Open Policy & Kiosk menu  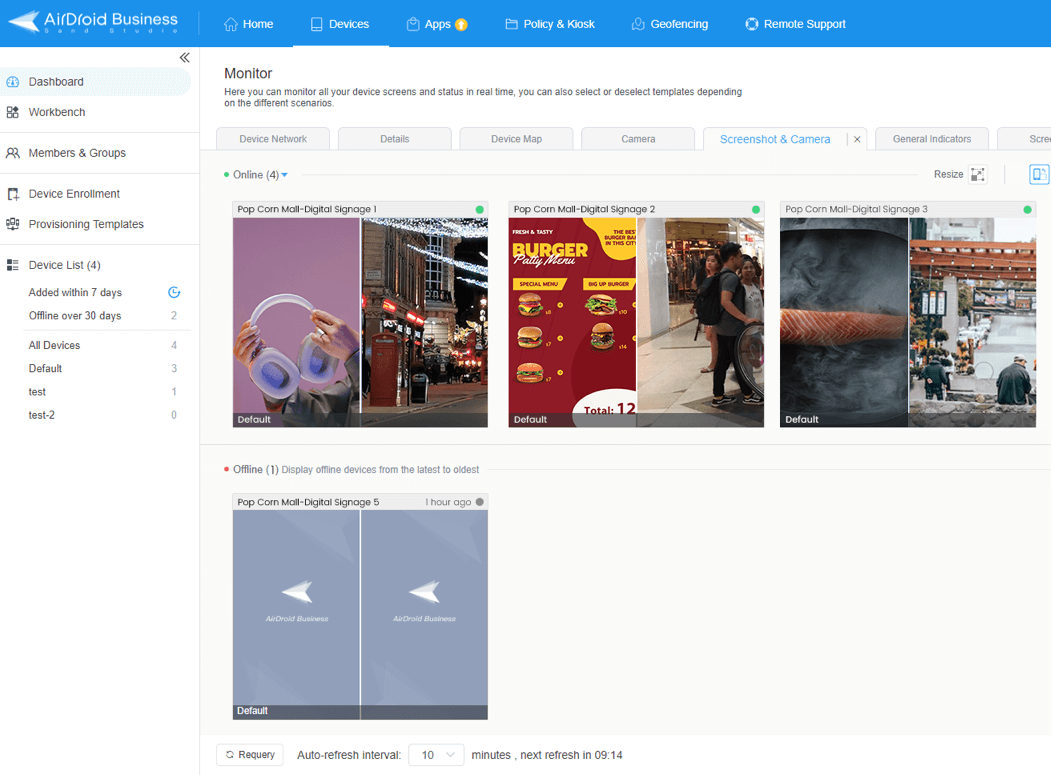[550, 24]
